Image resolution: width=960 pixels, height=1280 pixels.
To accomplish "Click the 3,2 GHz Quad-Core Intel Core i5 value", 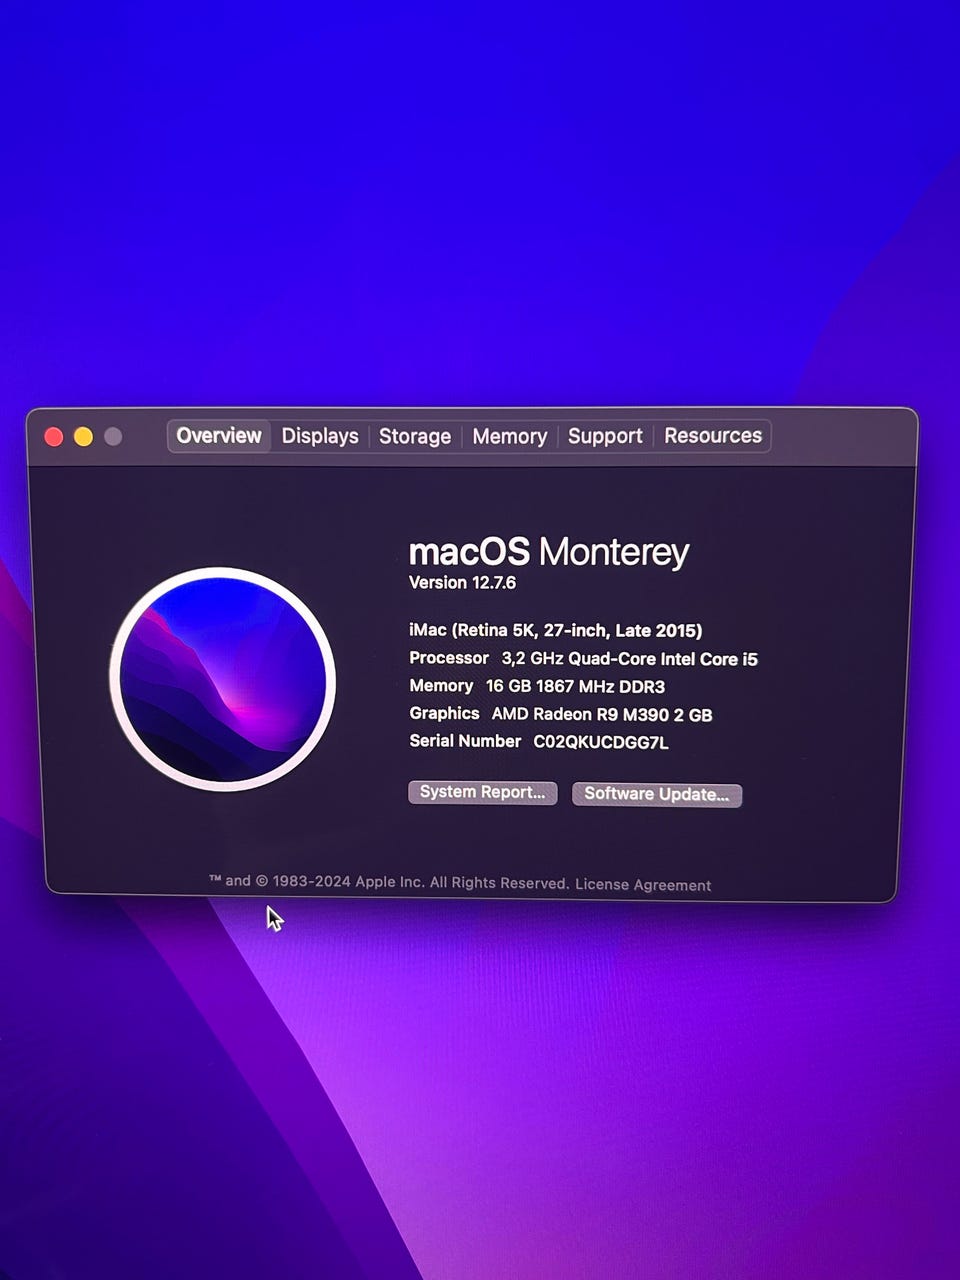I will (630, 659).
